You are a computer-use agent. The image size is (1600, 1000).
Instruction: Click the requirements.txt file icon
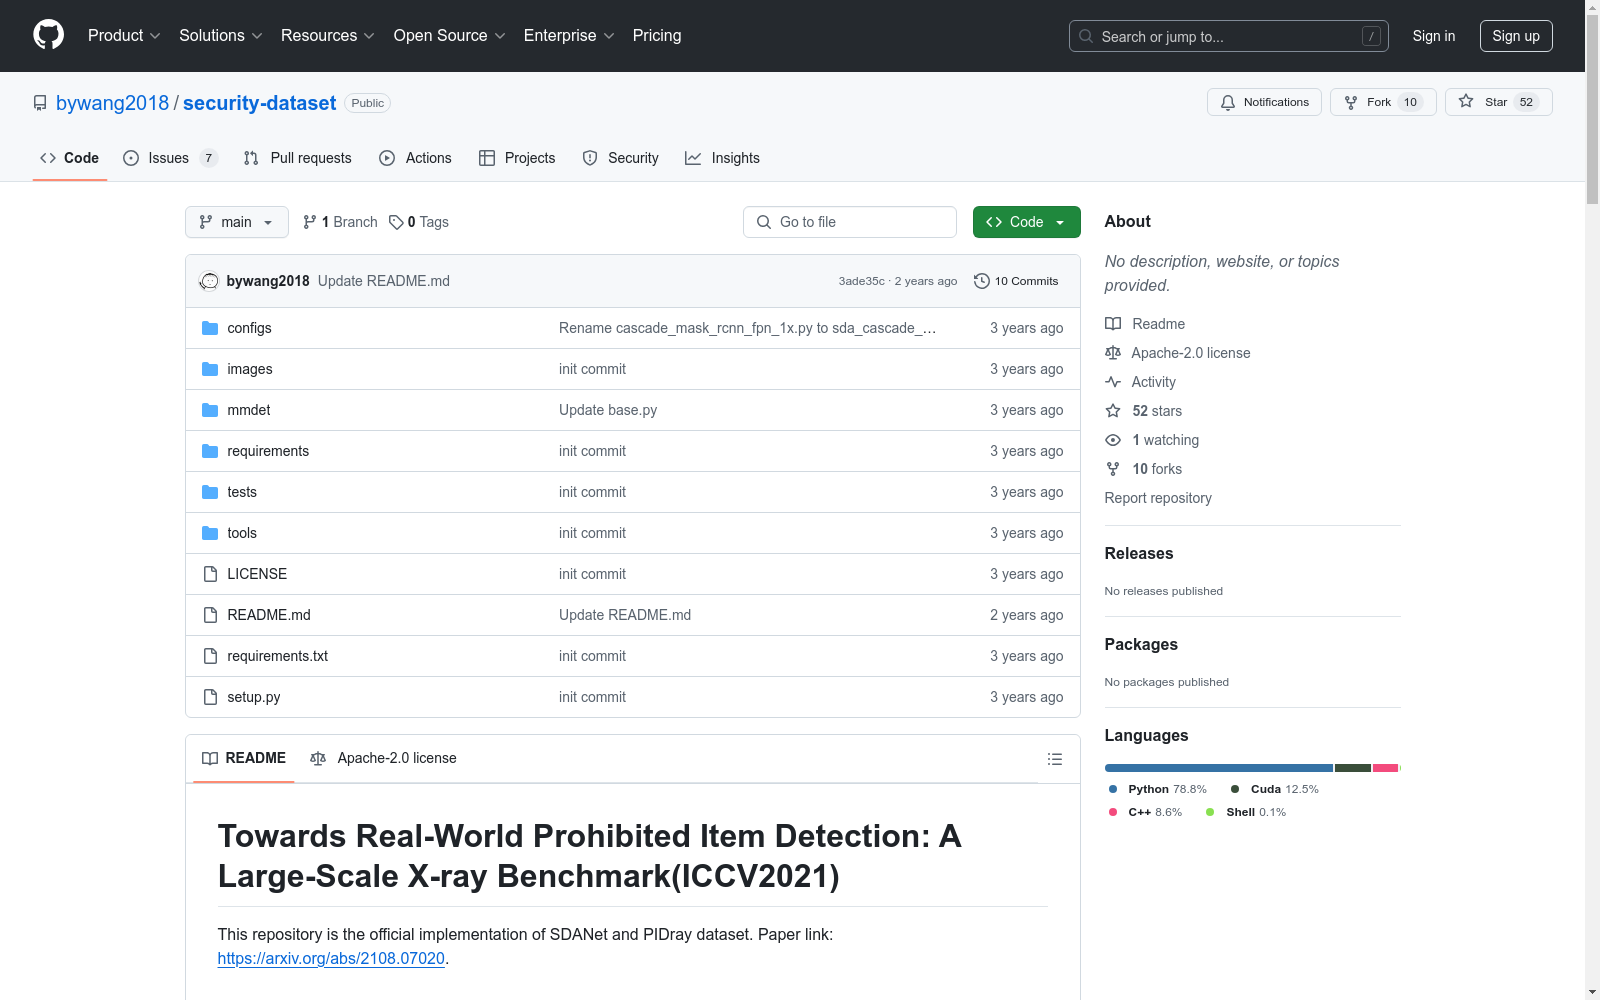coord(210,656)
